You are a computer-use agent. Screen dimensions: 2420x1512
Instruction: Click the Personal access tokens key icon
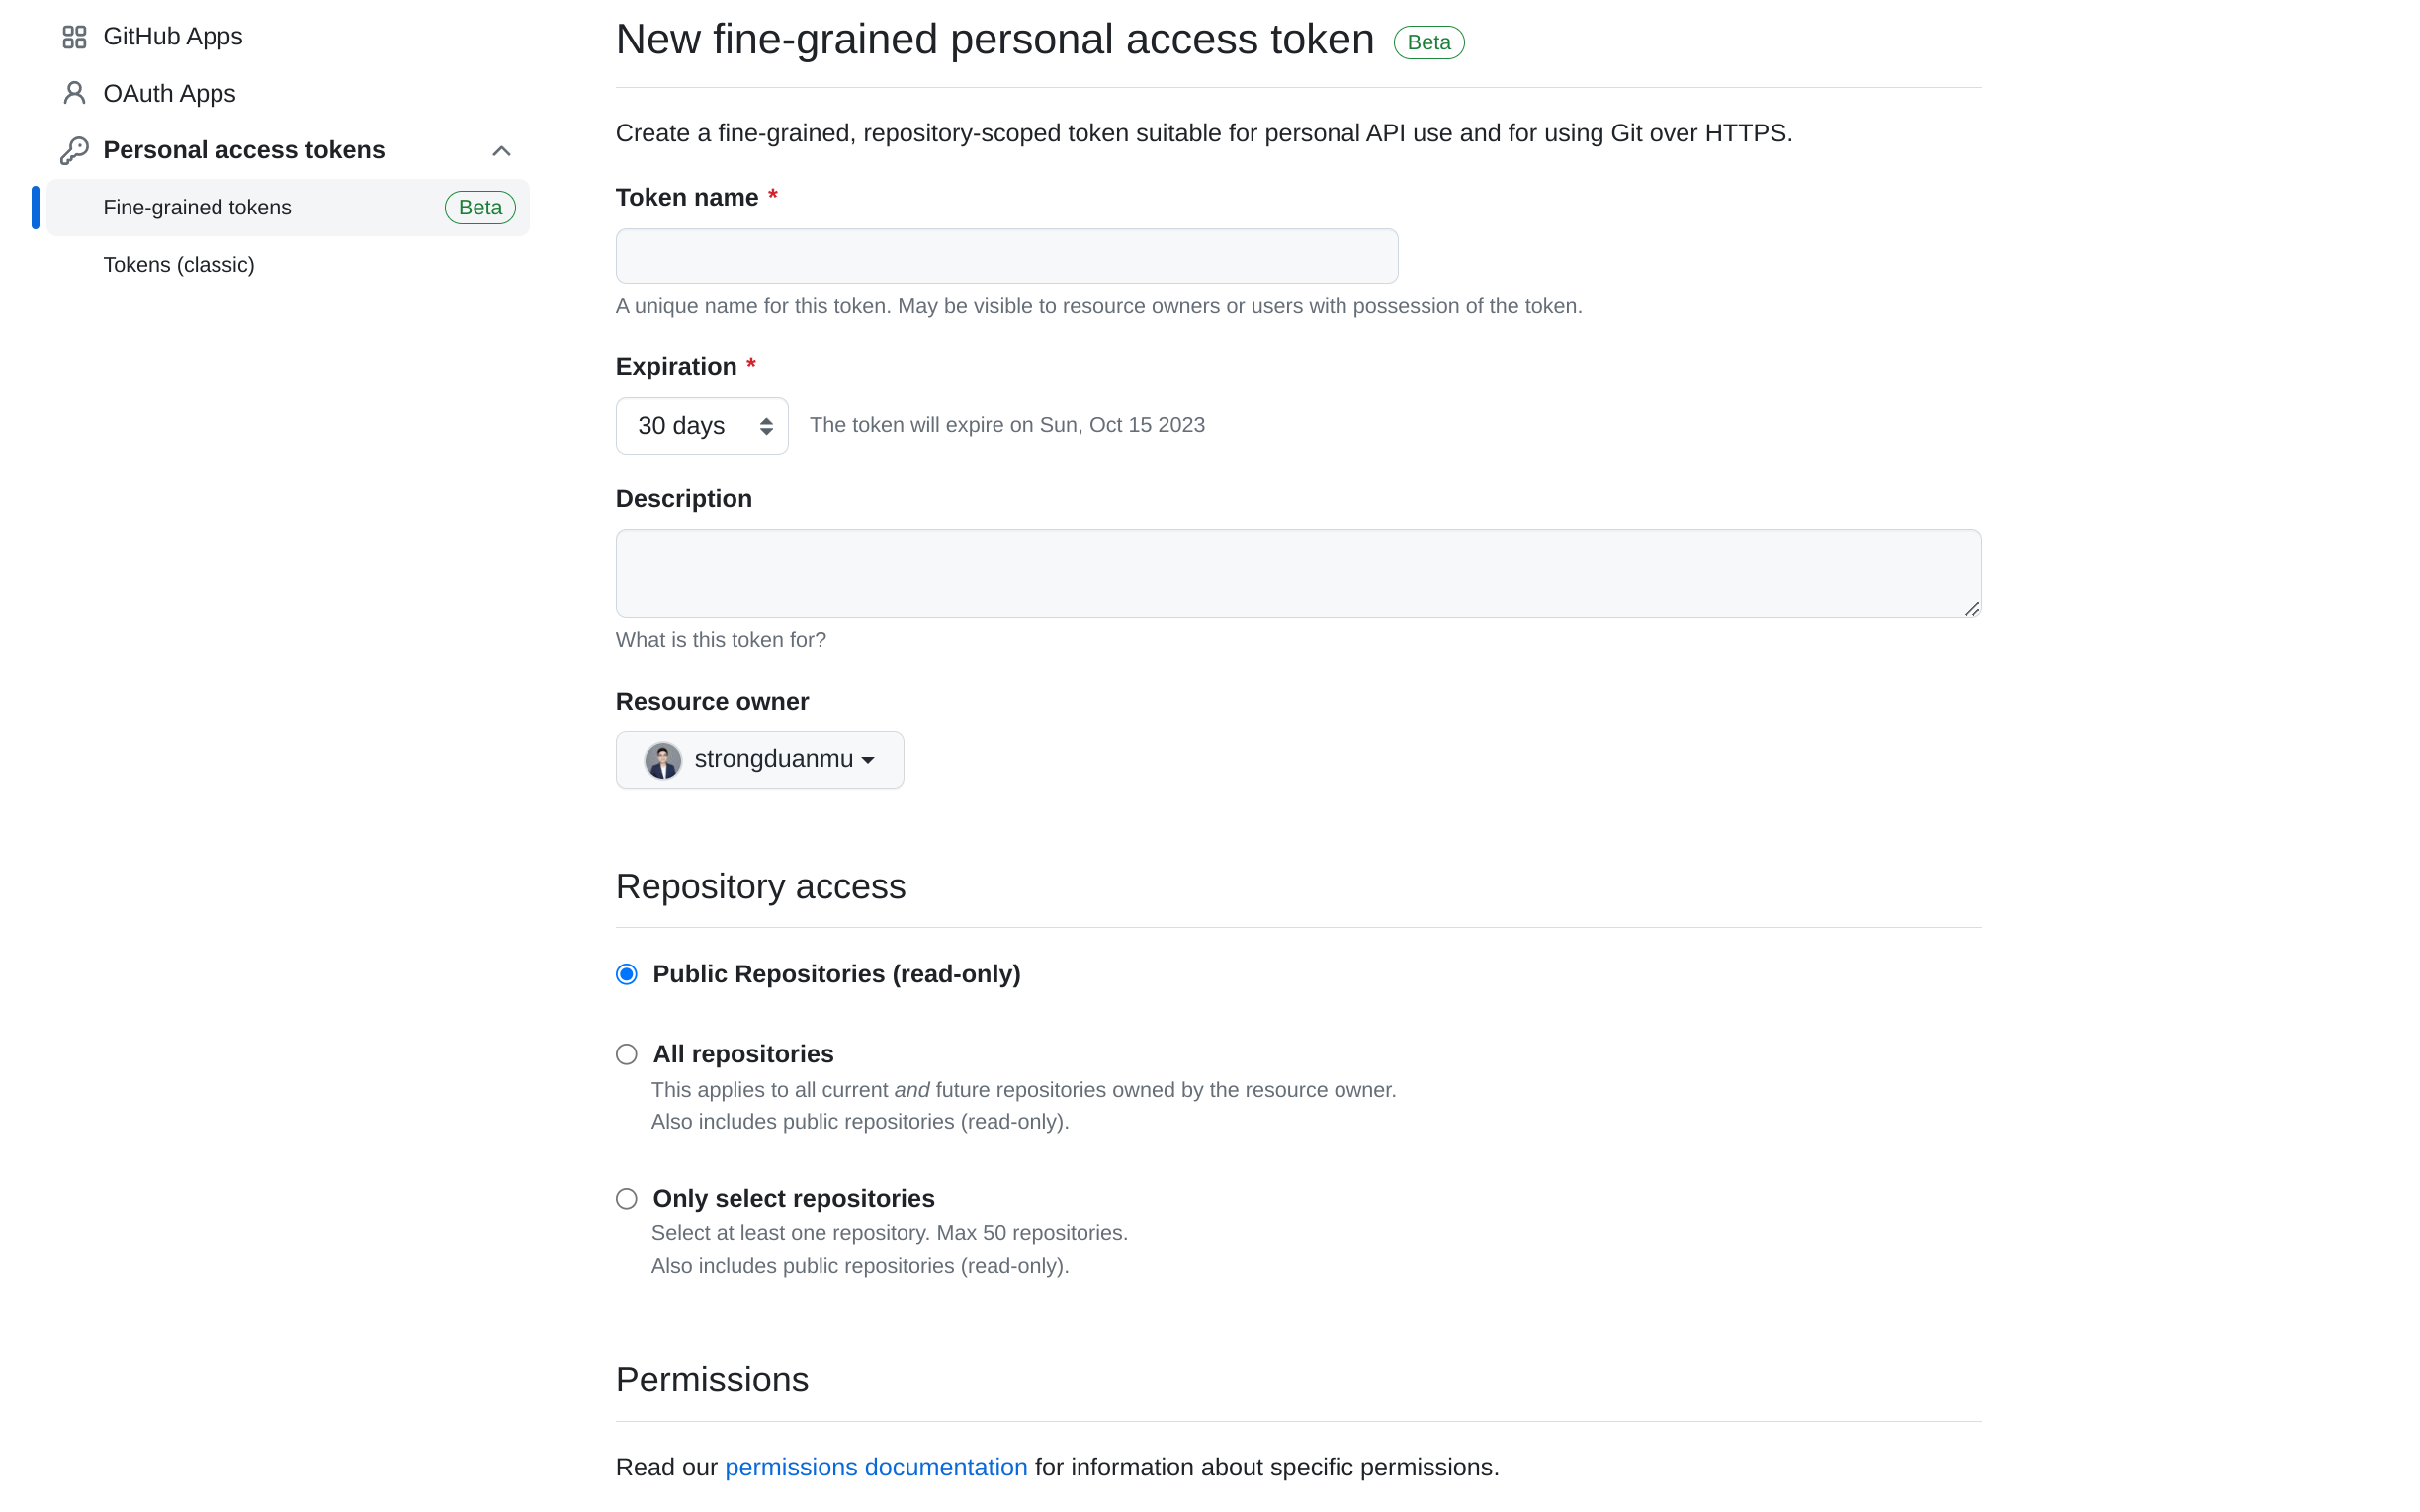[74, 150]
